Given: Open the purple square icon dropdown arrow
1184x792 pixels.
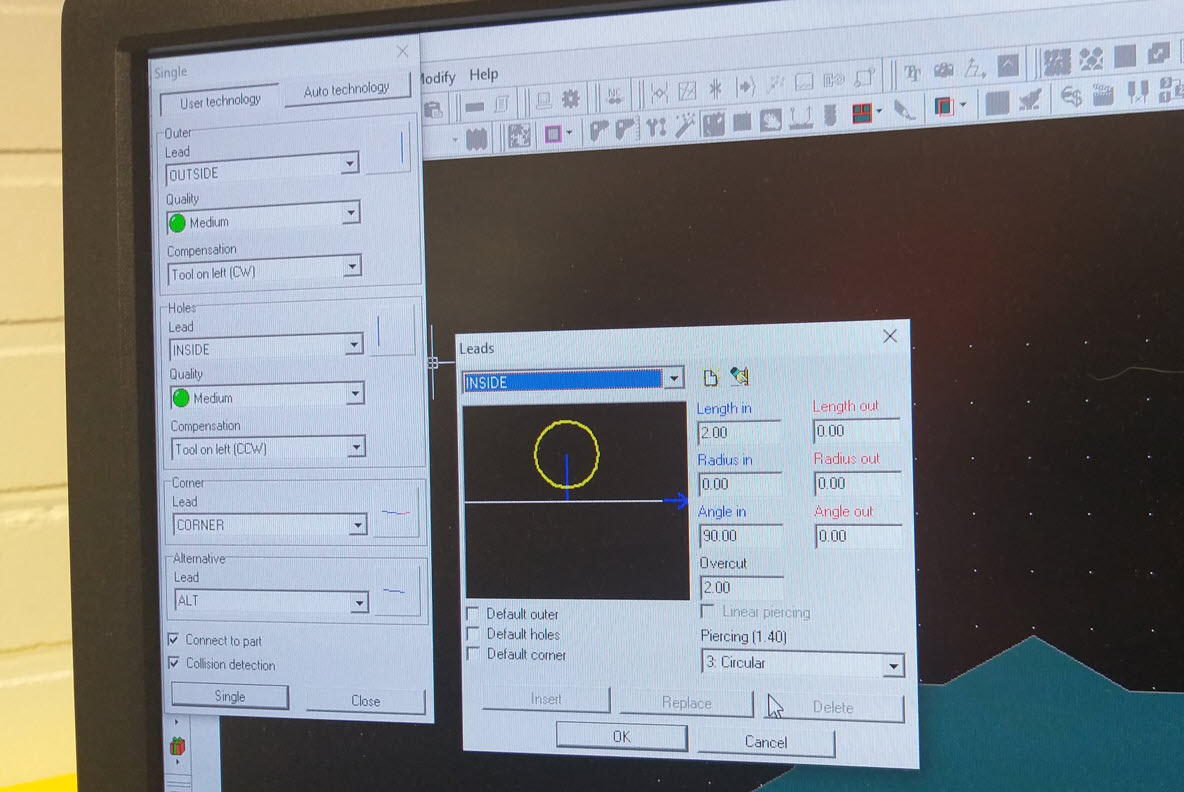Looking at the screenshot, I should (x=569, y=133).
